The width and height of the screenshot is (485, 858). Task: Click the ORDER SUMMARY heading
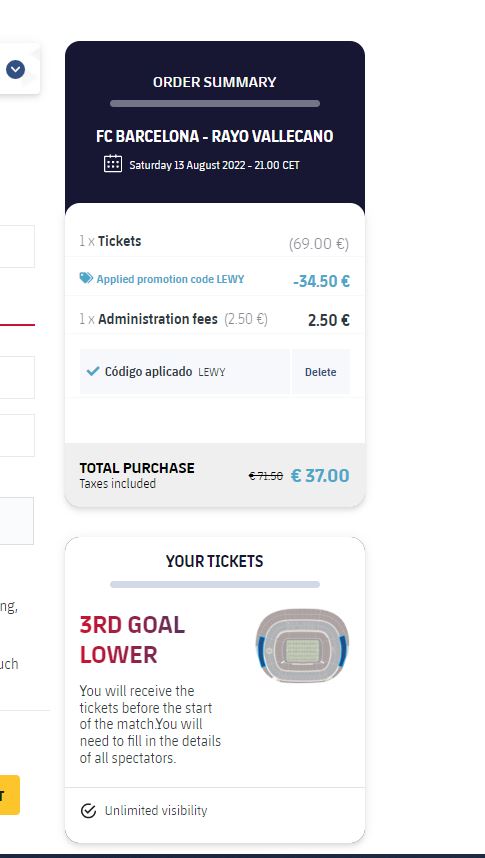215,82
